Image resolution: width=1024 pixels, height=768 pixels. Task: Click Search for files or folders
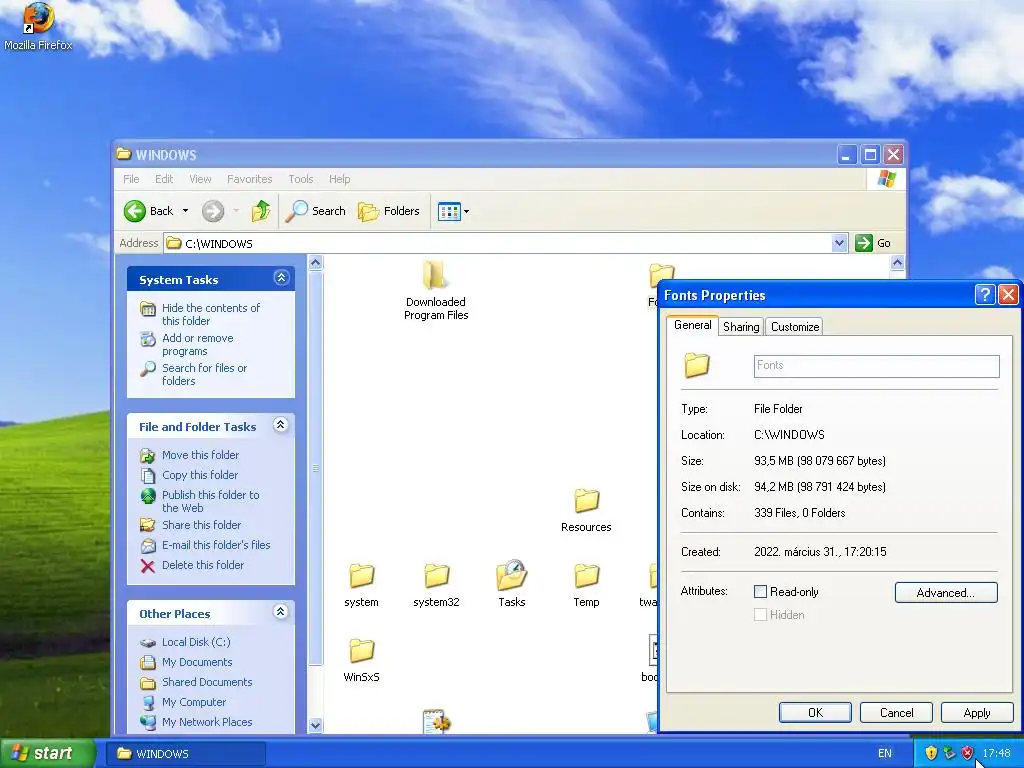pyautogui.click(x=204, y=374)
